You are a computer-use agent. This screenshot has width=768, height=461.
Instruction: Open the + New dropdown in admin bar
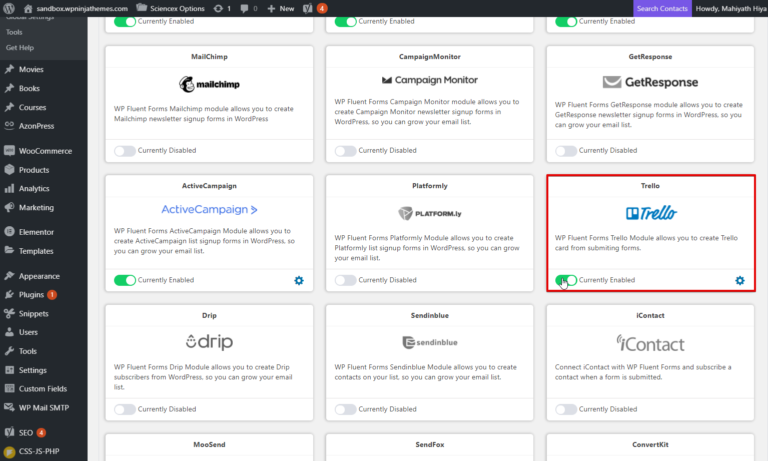click(281, 8)
